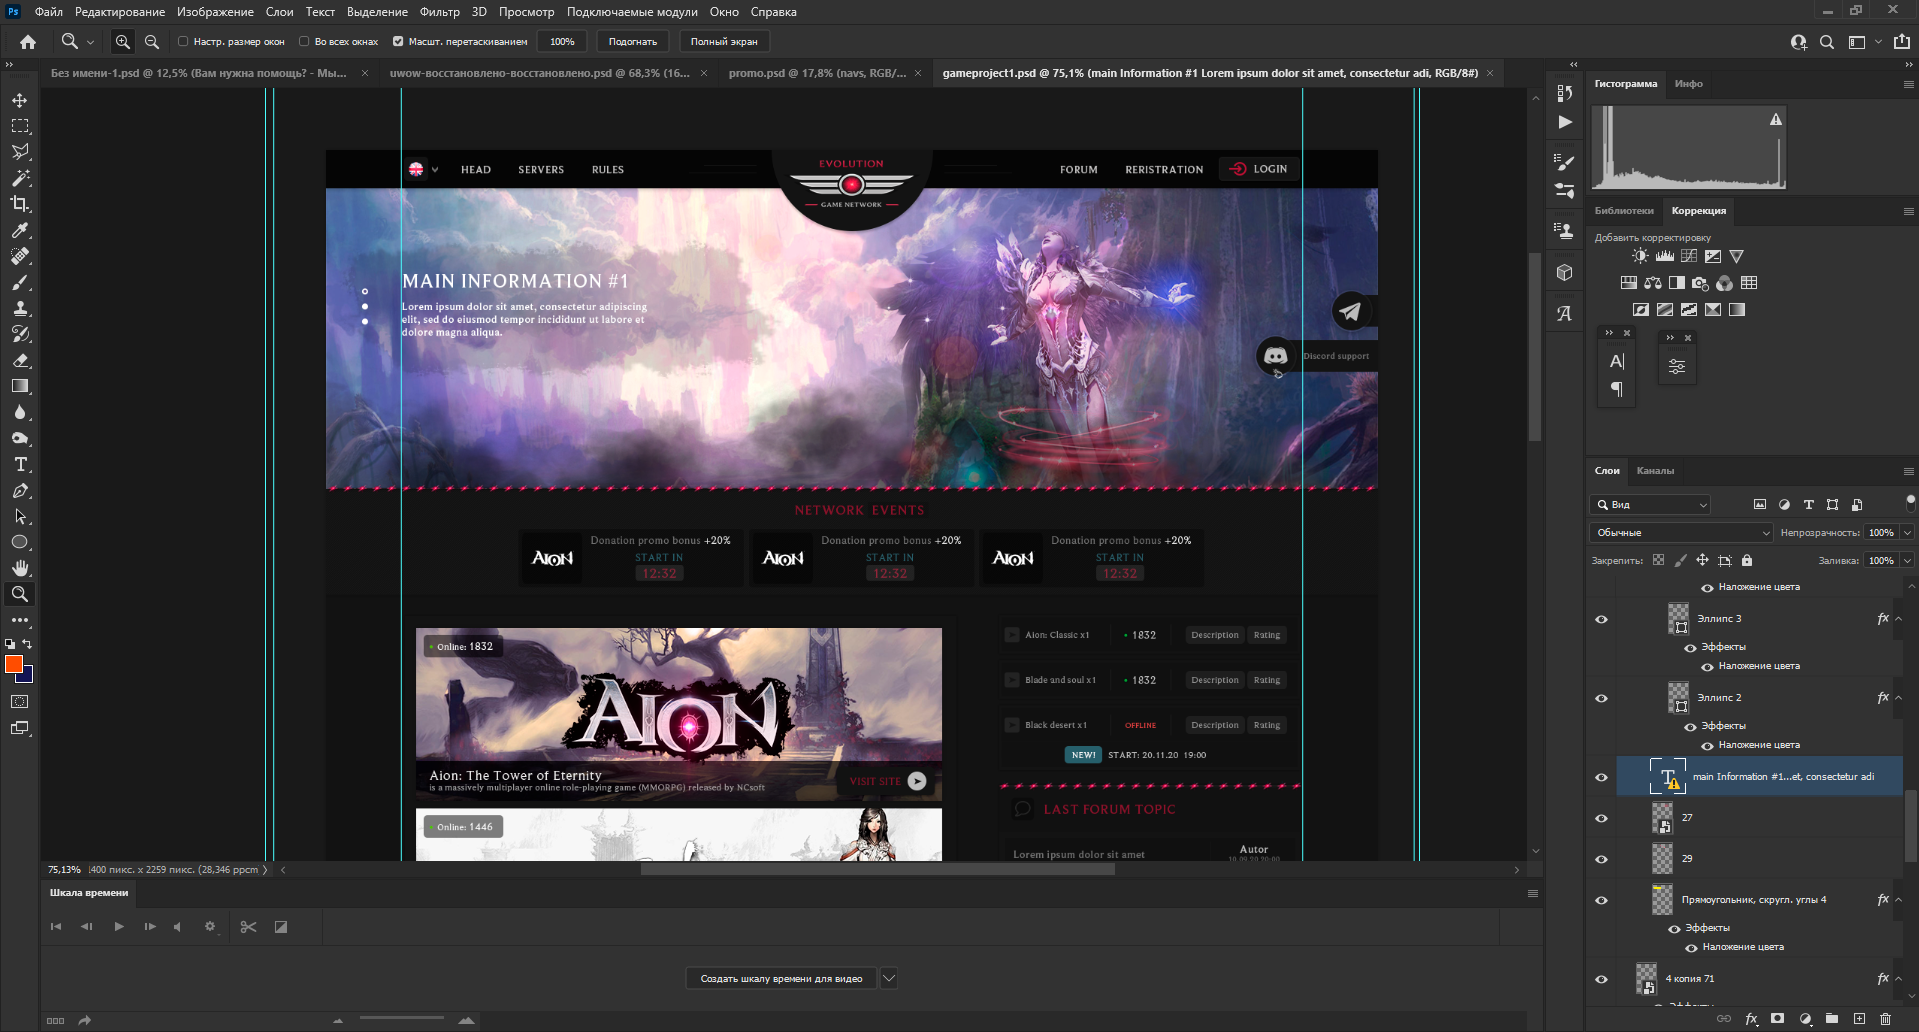
Task: Select the Brush tool
Action: [x=20, y=282]
